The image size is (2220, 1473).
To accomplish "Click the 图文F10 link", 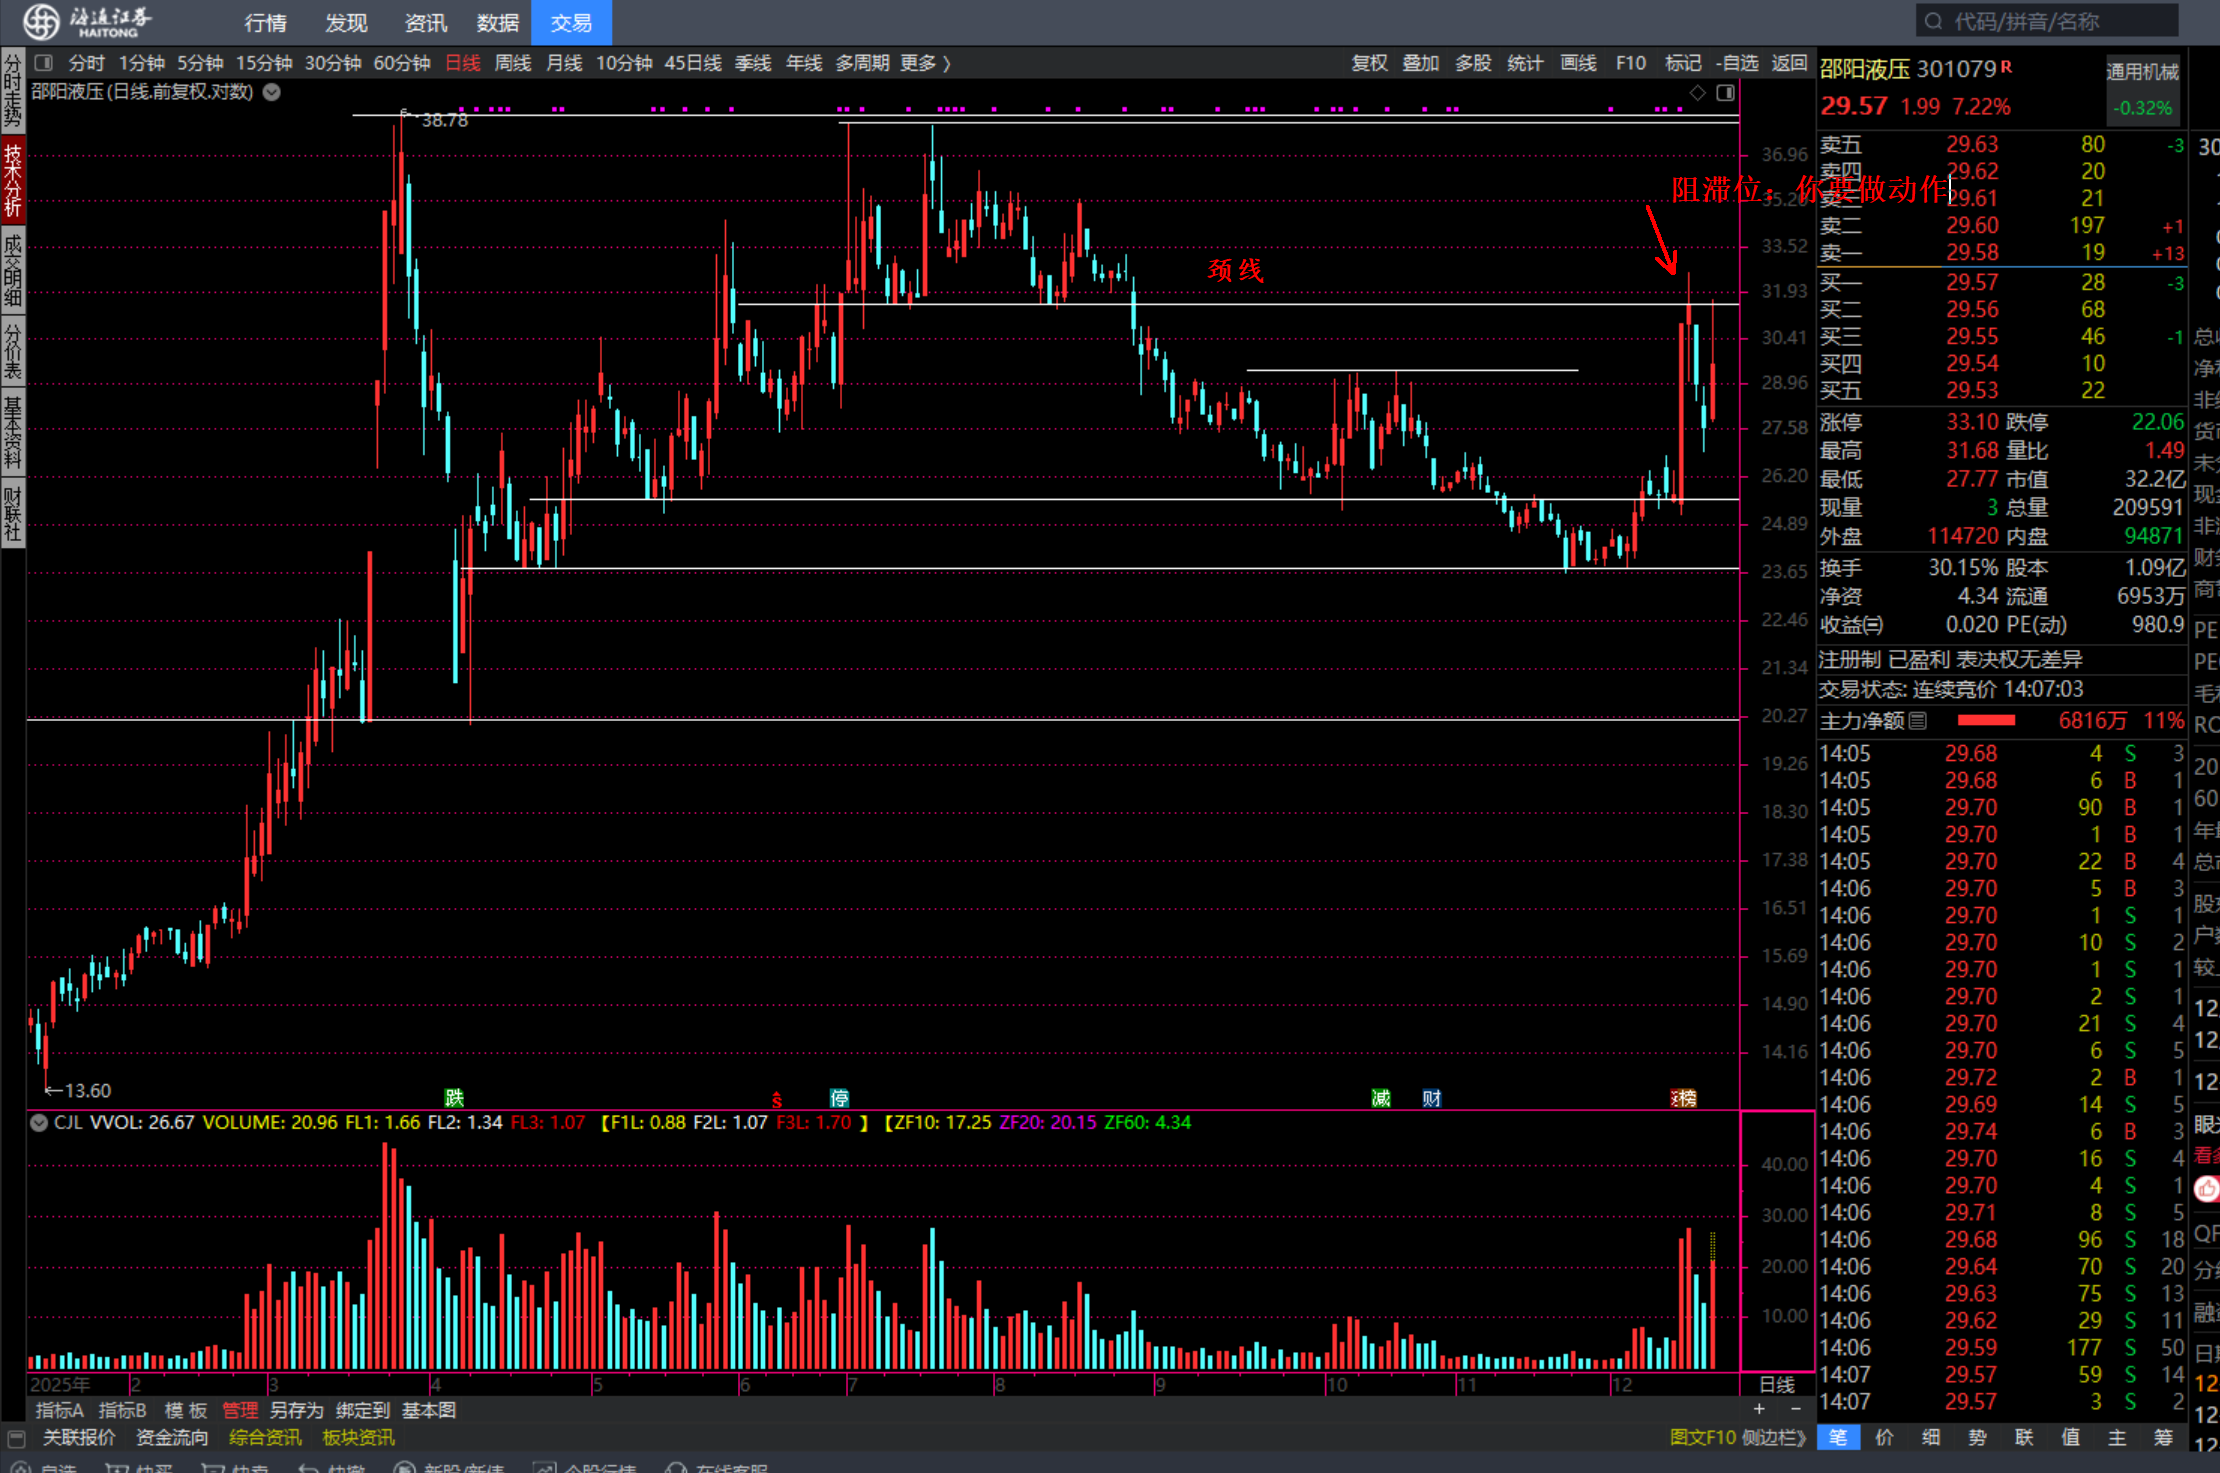I will tap(1702, 1437).
